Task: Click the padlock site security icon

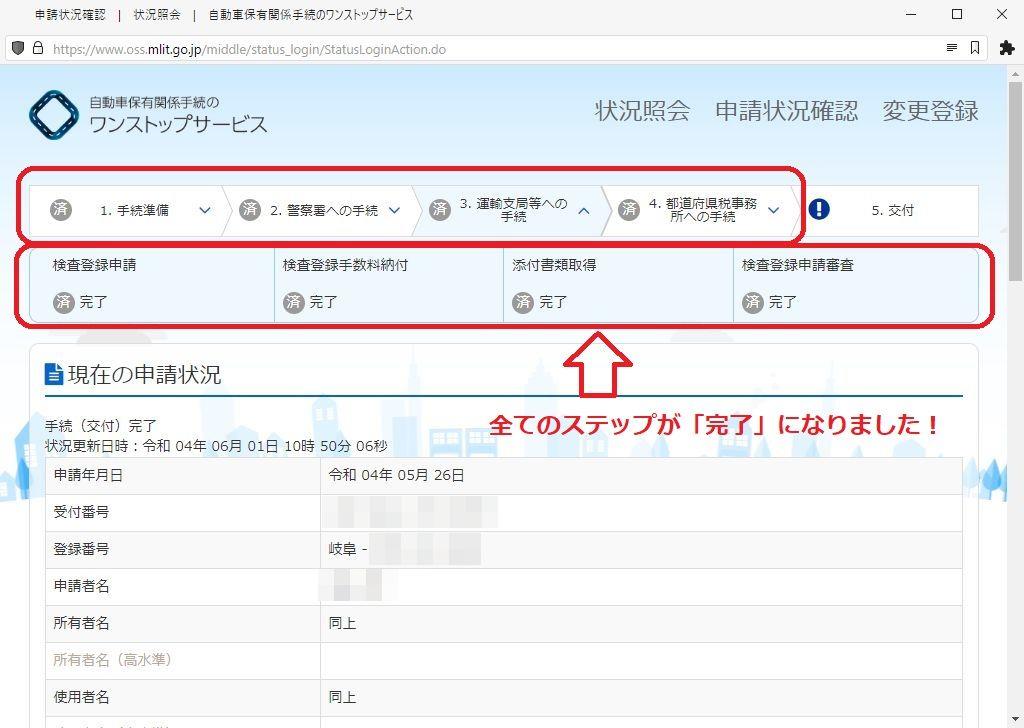Action: (38, 48)
